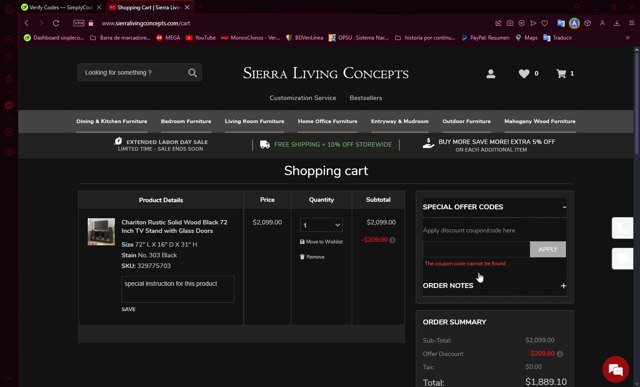This screenshot has width=640, height=387.
Task: Click Buy More Save More banner
Action: (489, 145)
